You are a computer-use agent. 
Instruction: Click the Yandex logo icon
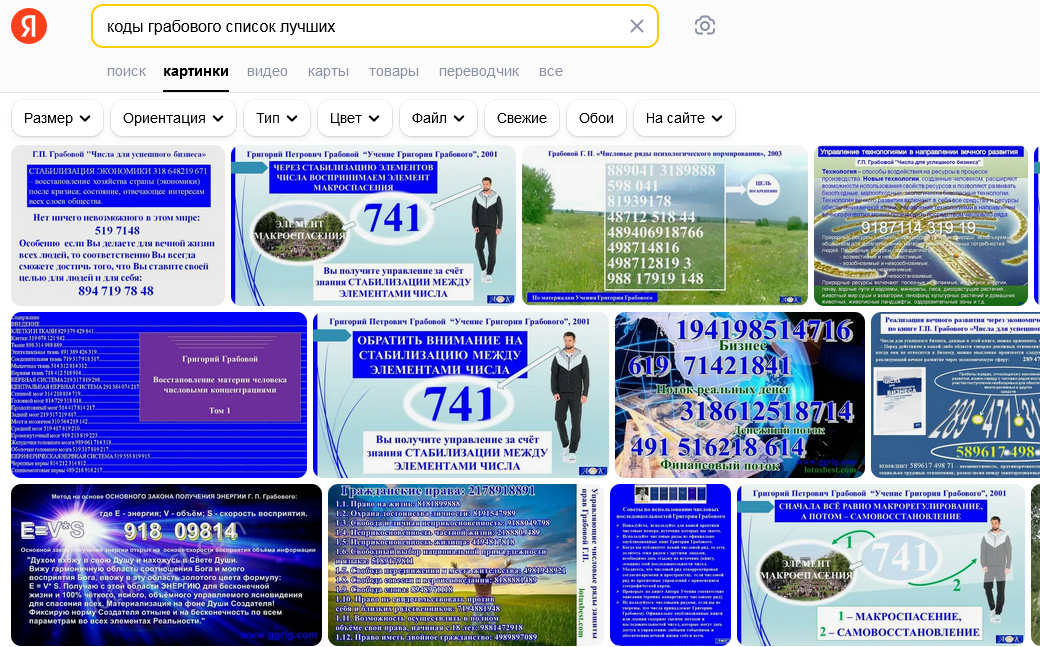click(29, 26)
